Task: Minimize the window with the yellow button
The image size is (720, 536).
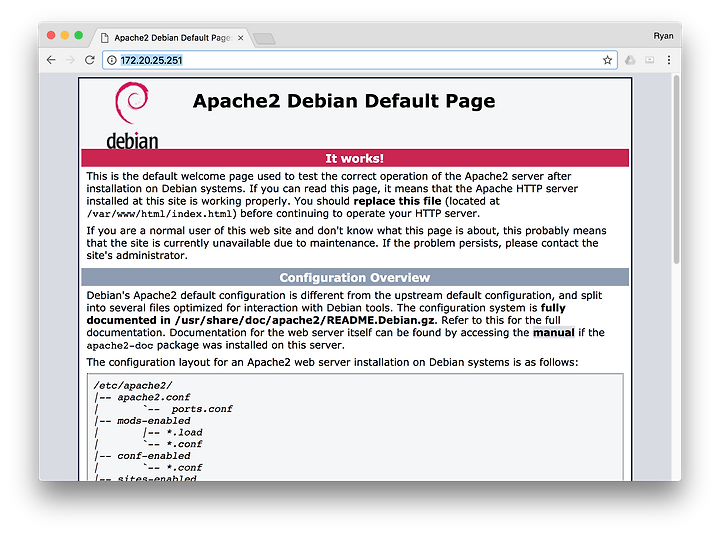Action: point(65,35)
